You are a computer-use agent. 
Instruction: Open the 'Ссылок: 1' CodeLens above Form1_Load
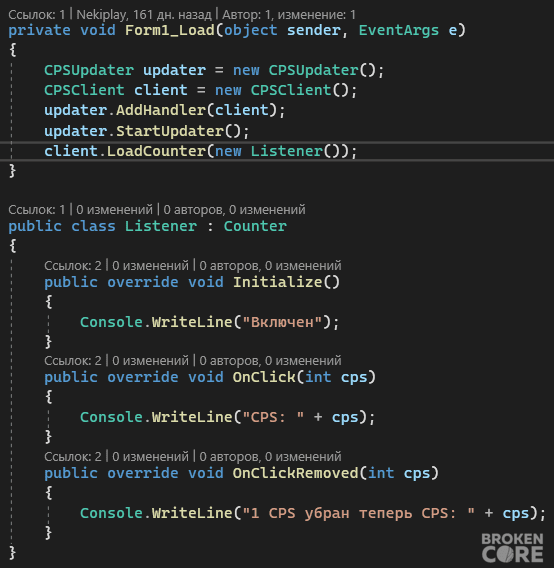(x=37, y=14)
